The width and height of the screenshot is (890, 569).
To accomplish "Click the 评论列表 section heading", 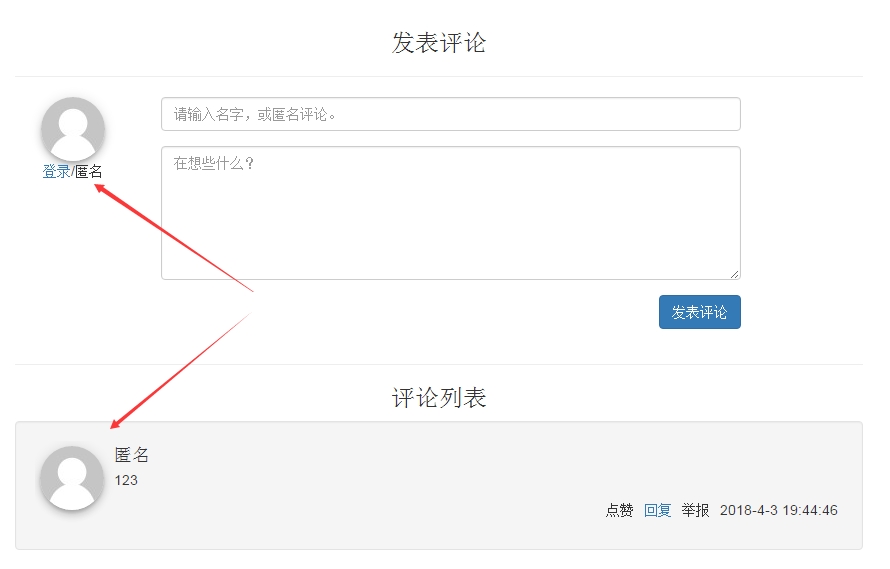I will 439,398.
